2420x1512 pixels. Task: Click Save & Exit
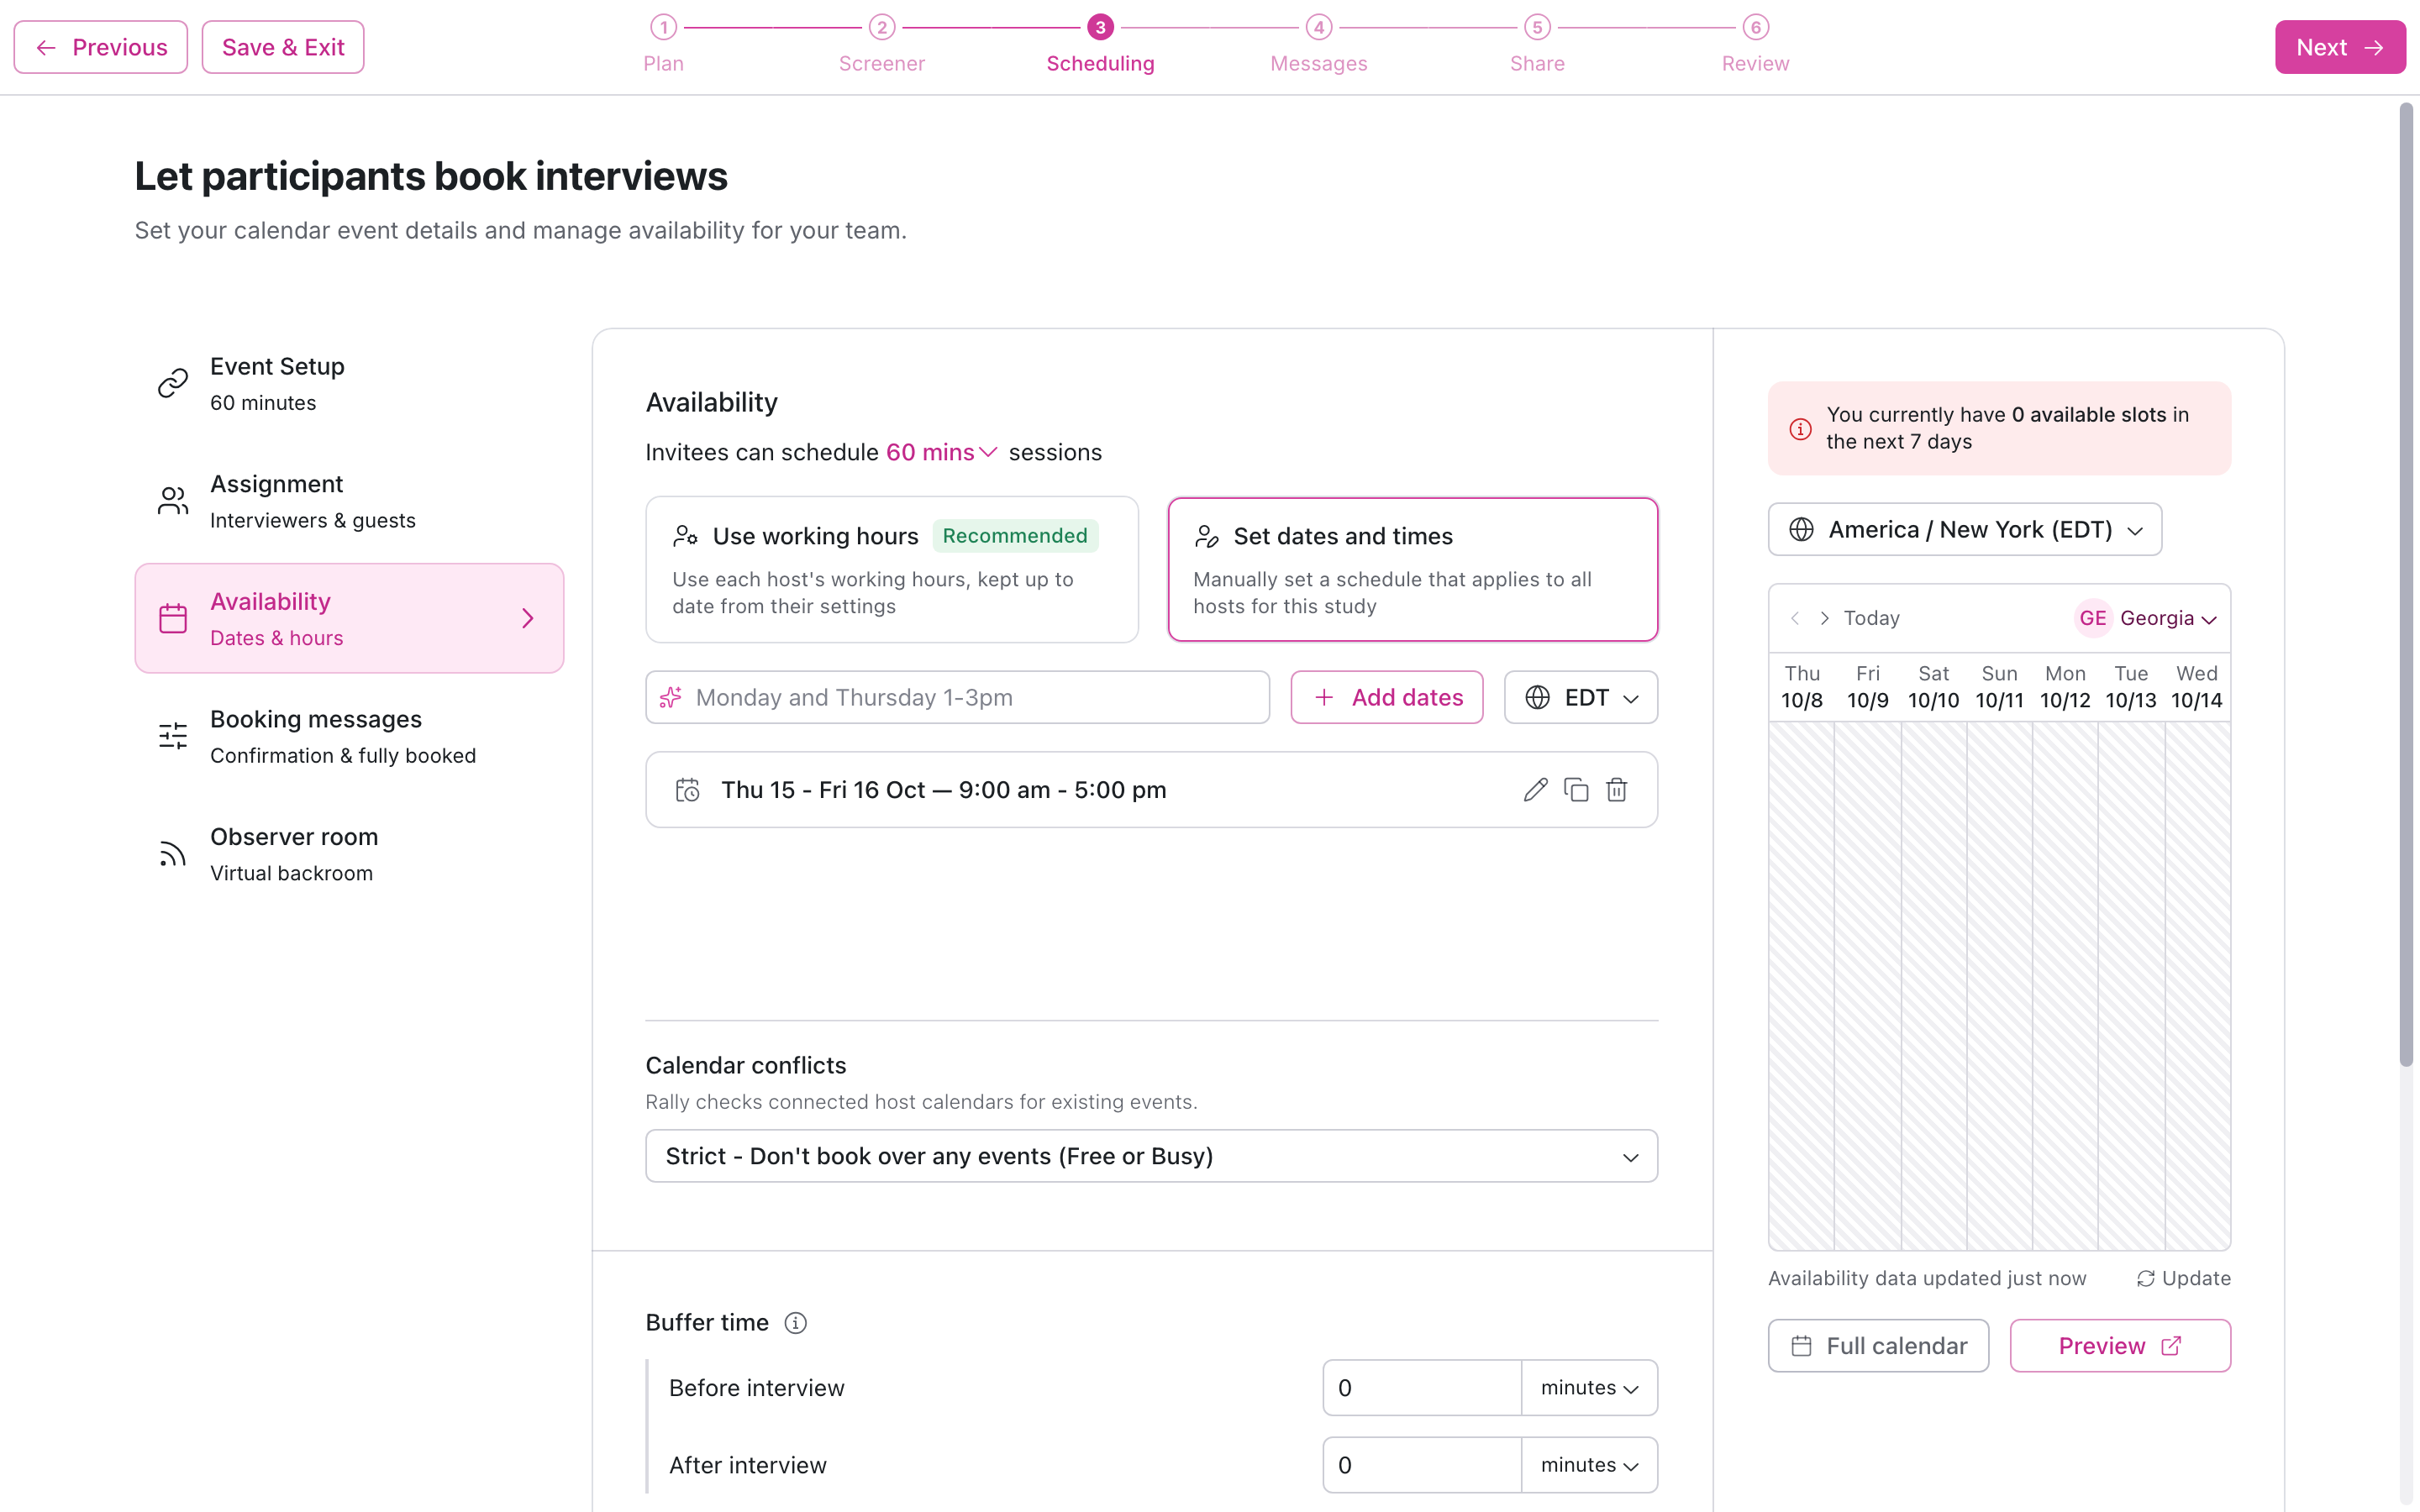pos(283,47)
